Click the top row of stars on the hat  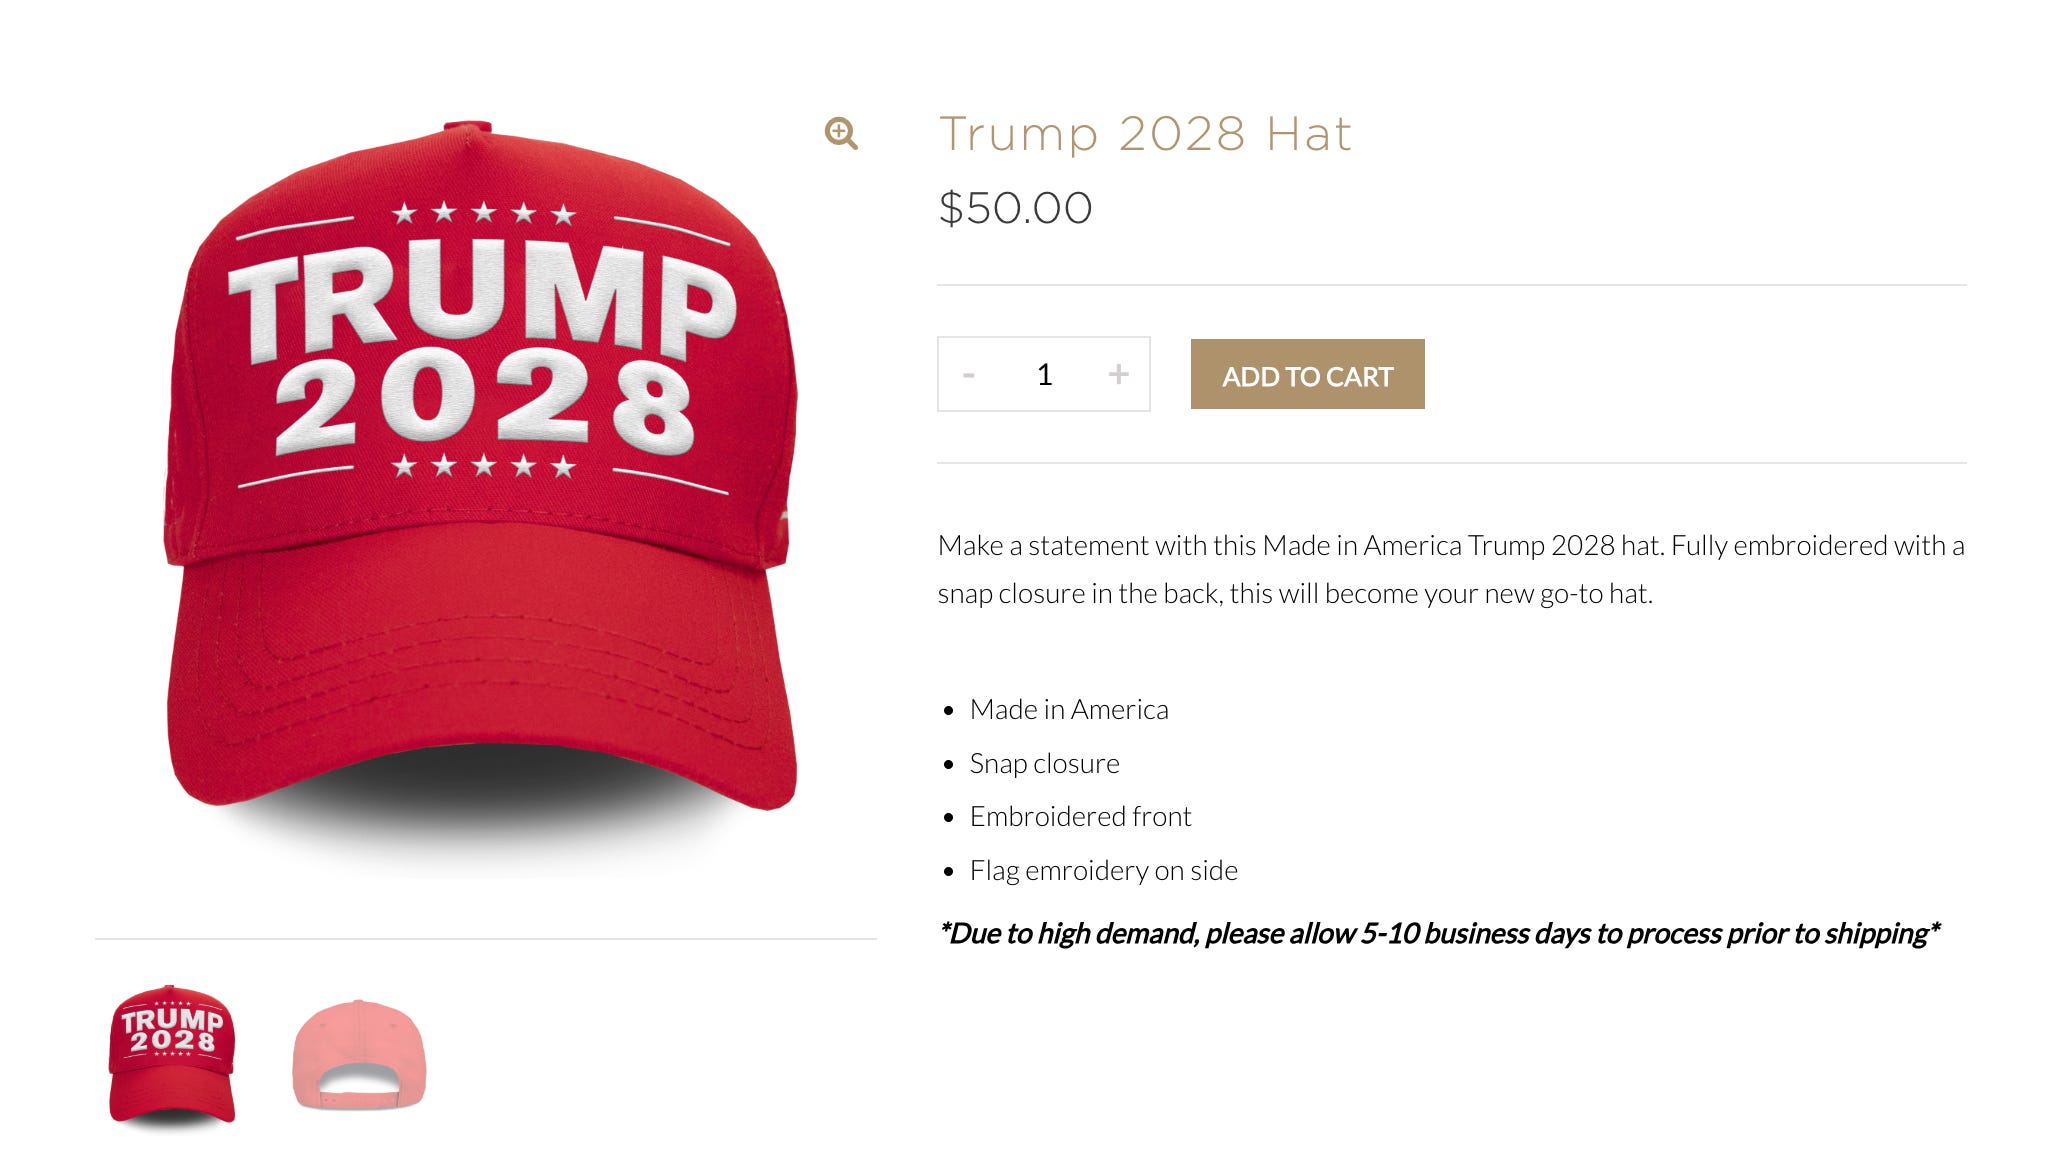point(484,213)
